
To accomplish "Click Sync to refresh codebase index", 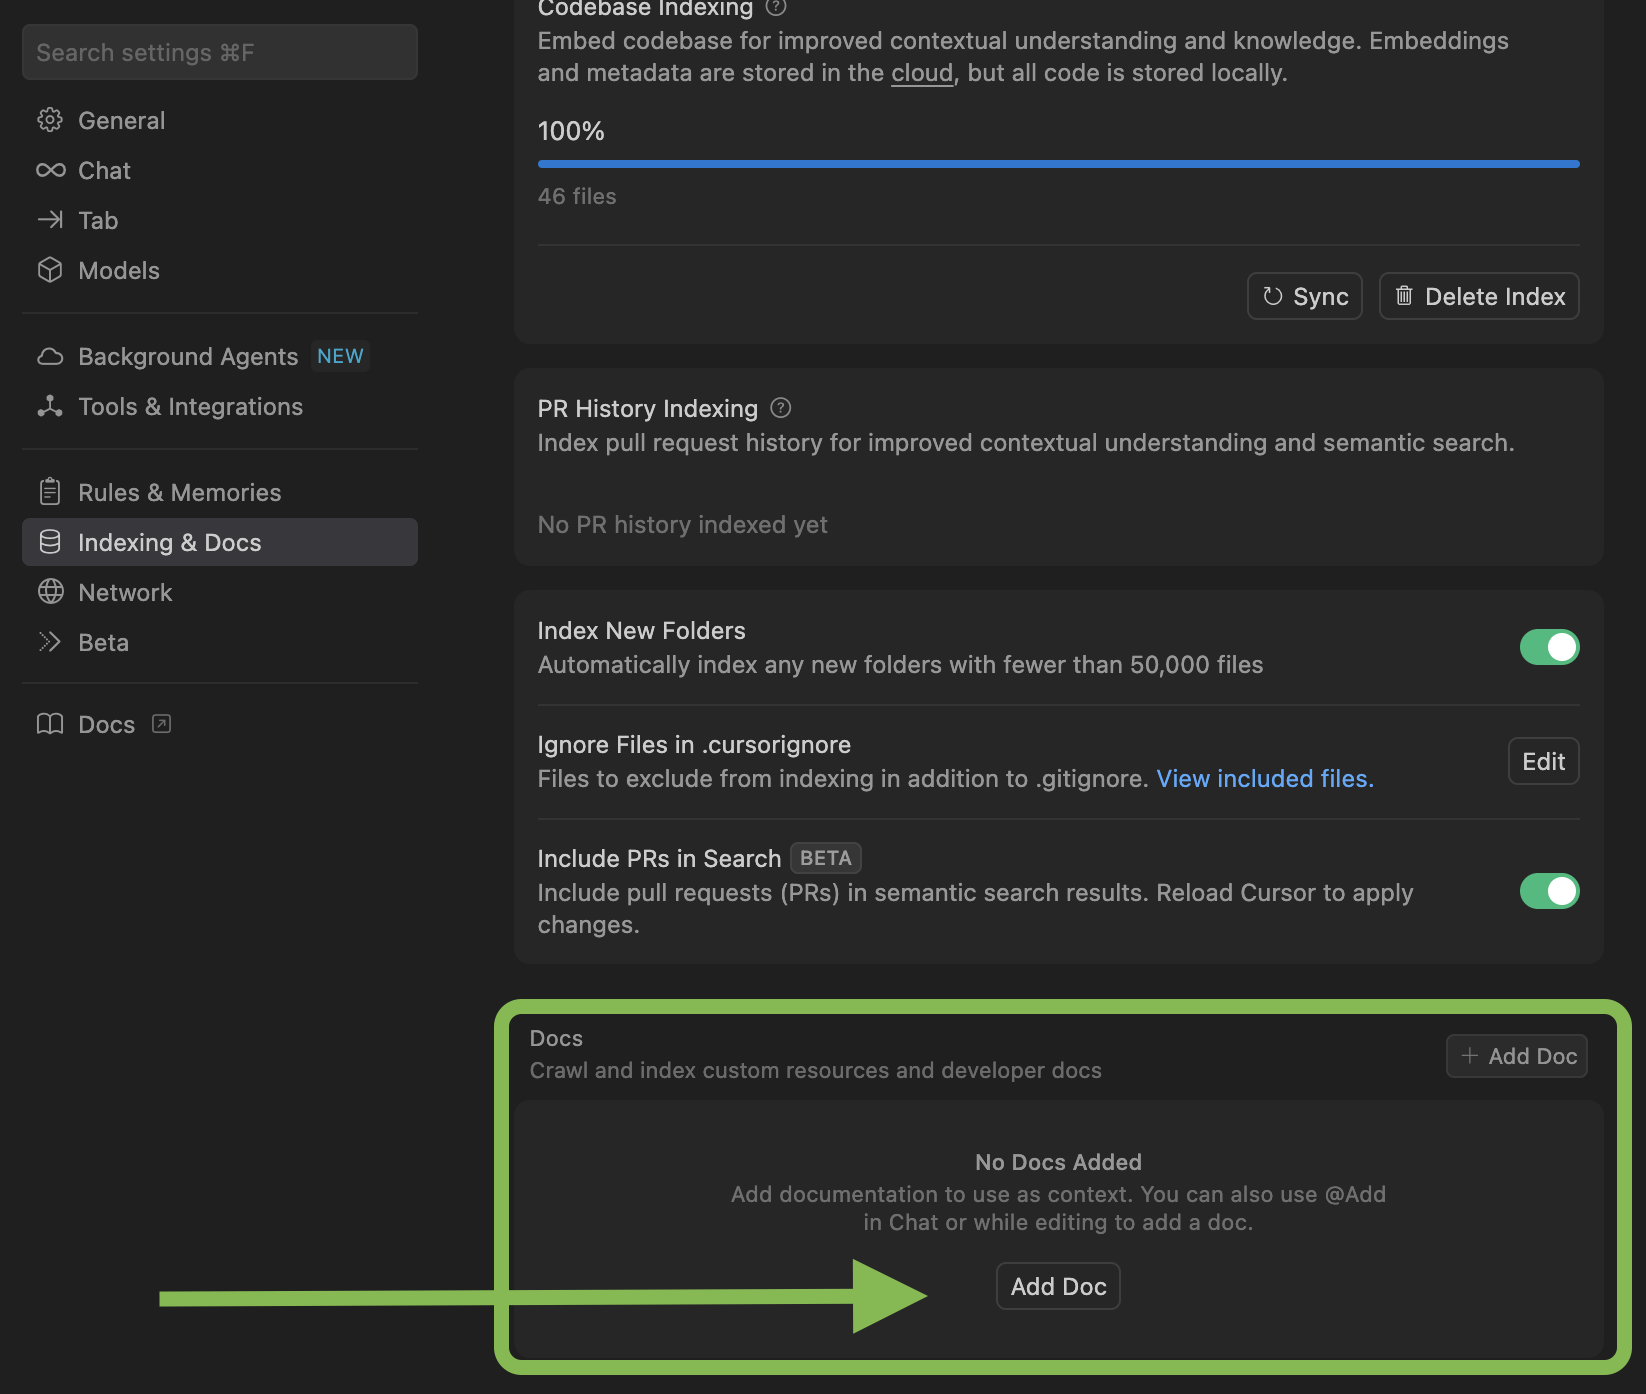I will (x=1304, y=296).
